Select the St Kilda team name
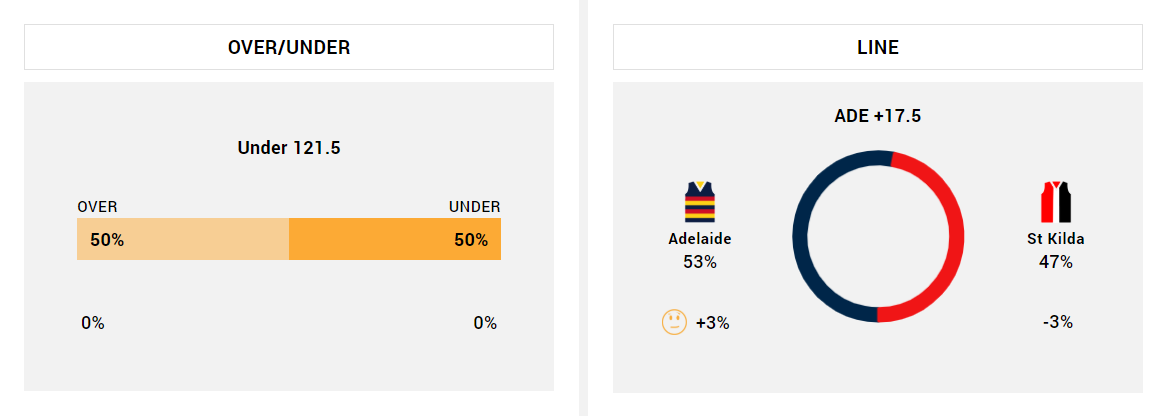The width and height of the screenshot is (1163, 416). pyautogui.click(x=1056, y=239)
